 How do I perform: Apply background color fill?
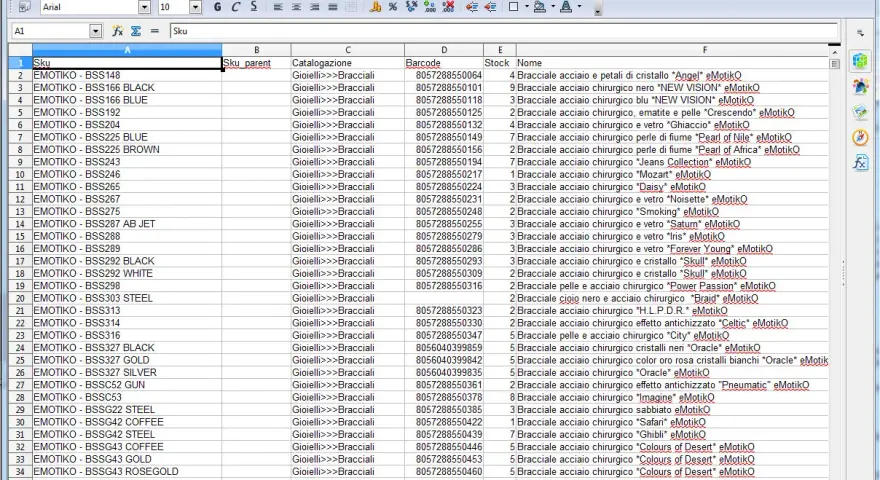(x=539, y=7)
